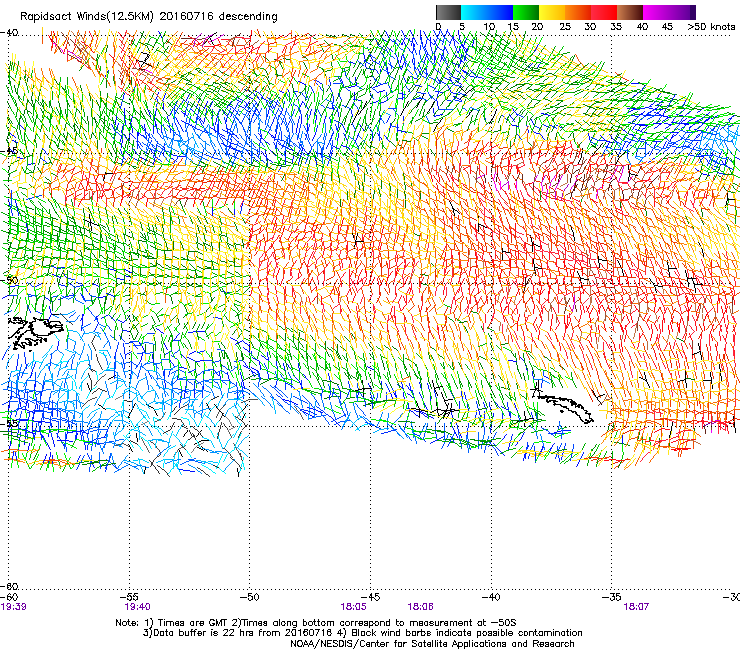
Task: Click the orange 25-30 knots legend swatch
Action: point(578,12)
